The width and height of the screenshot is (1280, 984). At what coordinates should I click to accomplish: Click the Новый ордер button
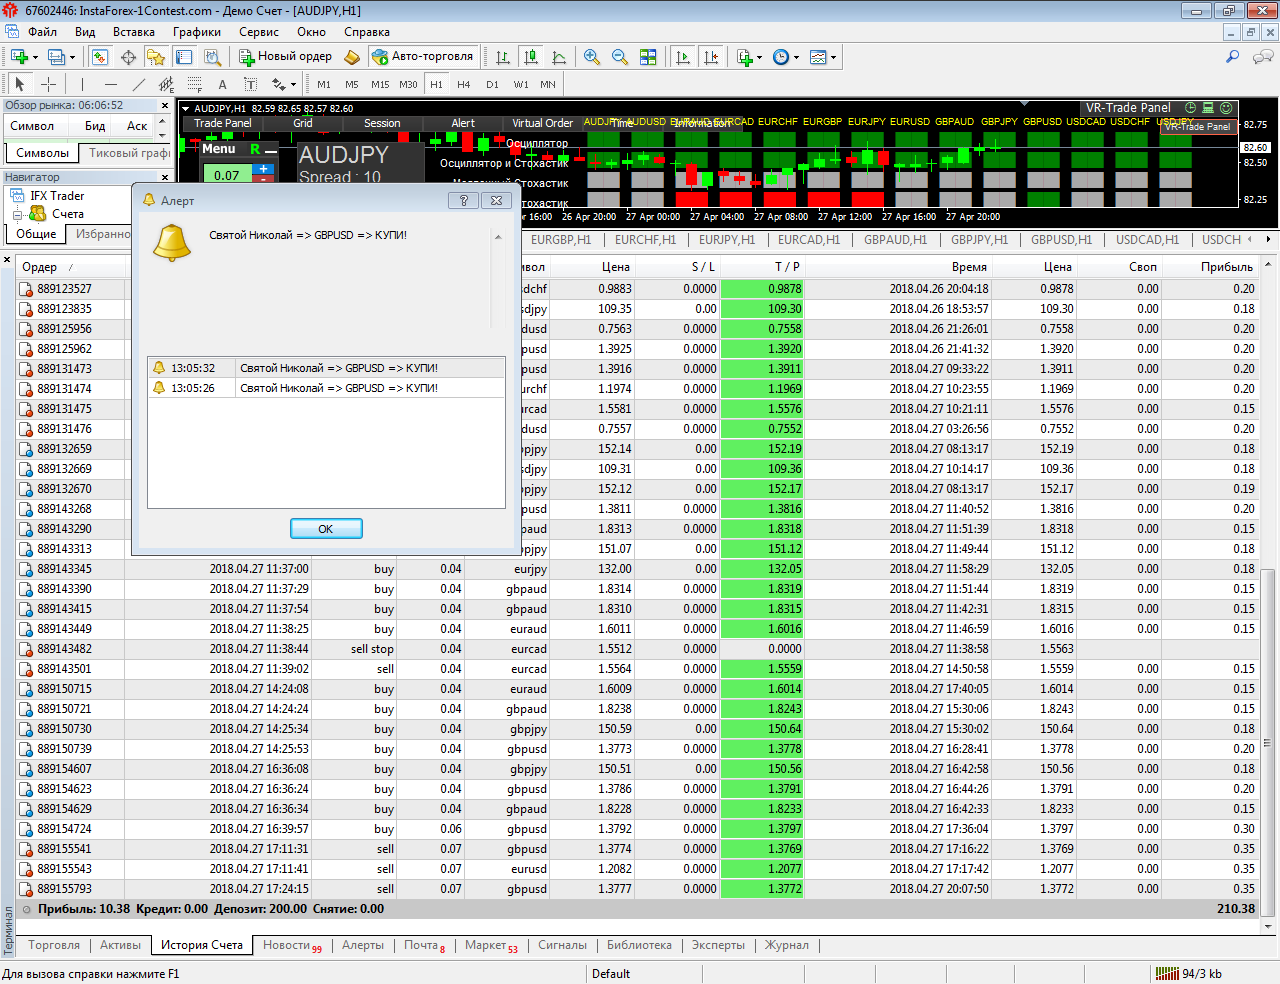coord(285,57)
